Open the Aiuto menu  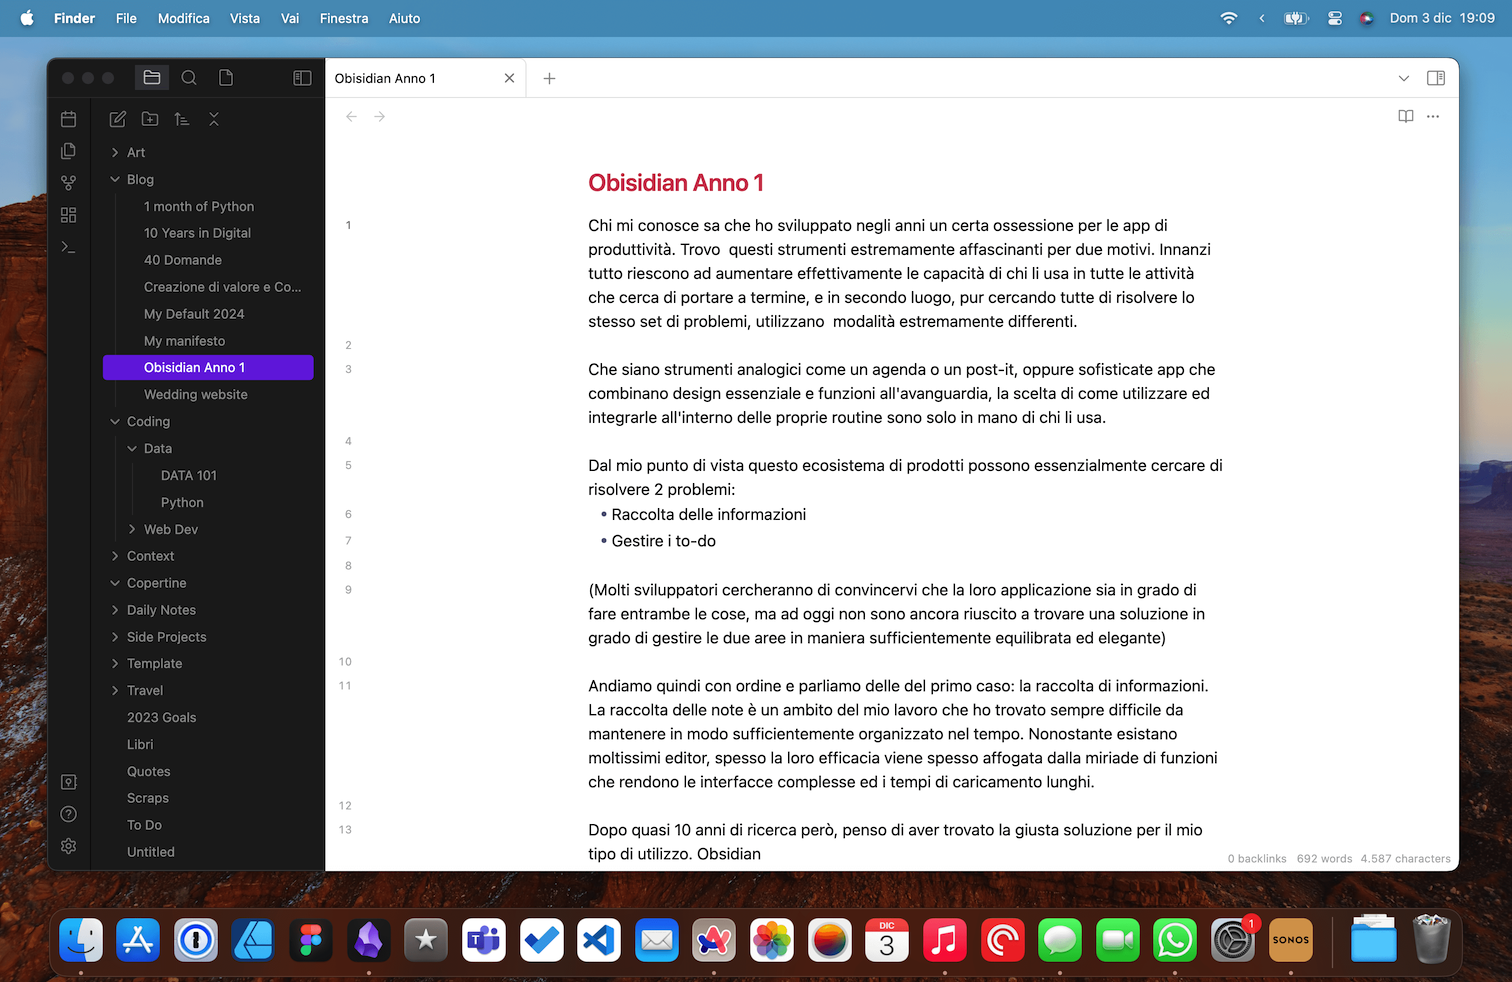[404, 18]
